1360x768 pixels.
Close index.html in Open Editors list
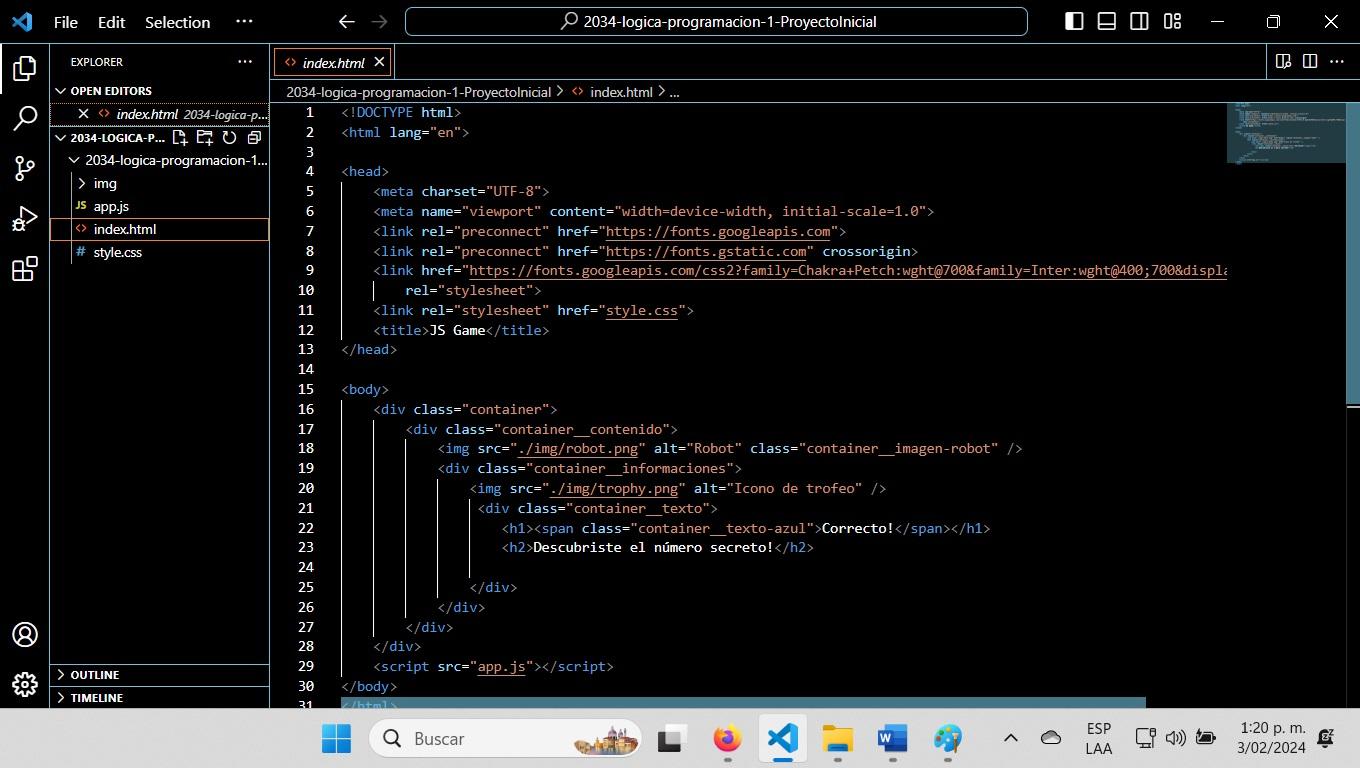click(x=83, y=114)
